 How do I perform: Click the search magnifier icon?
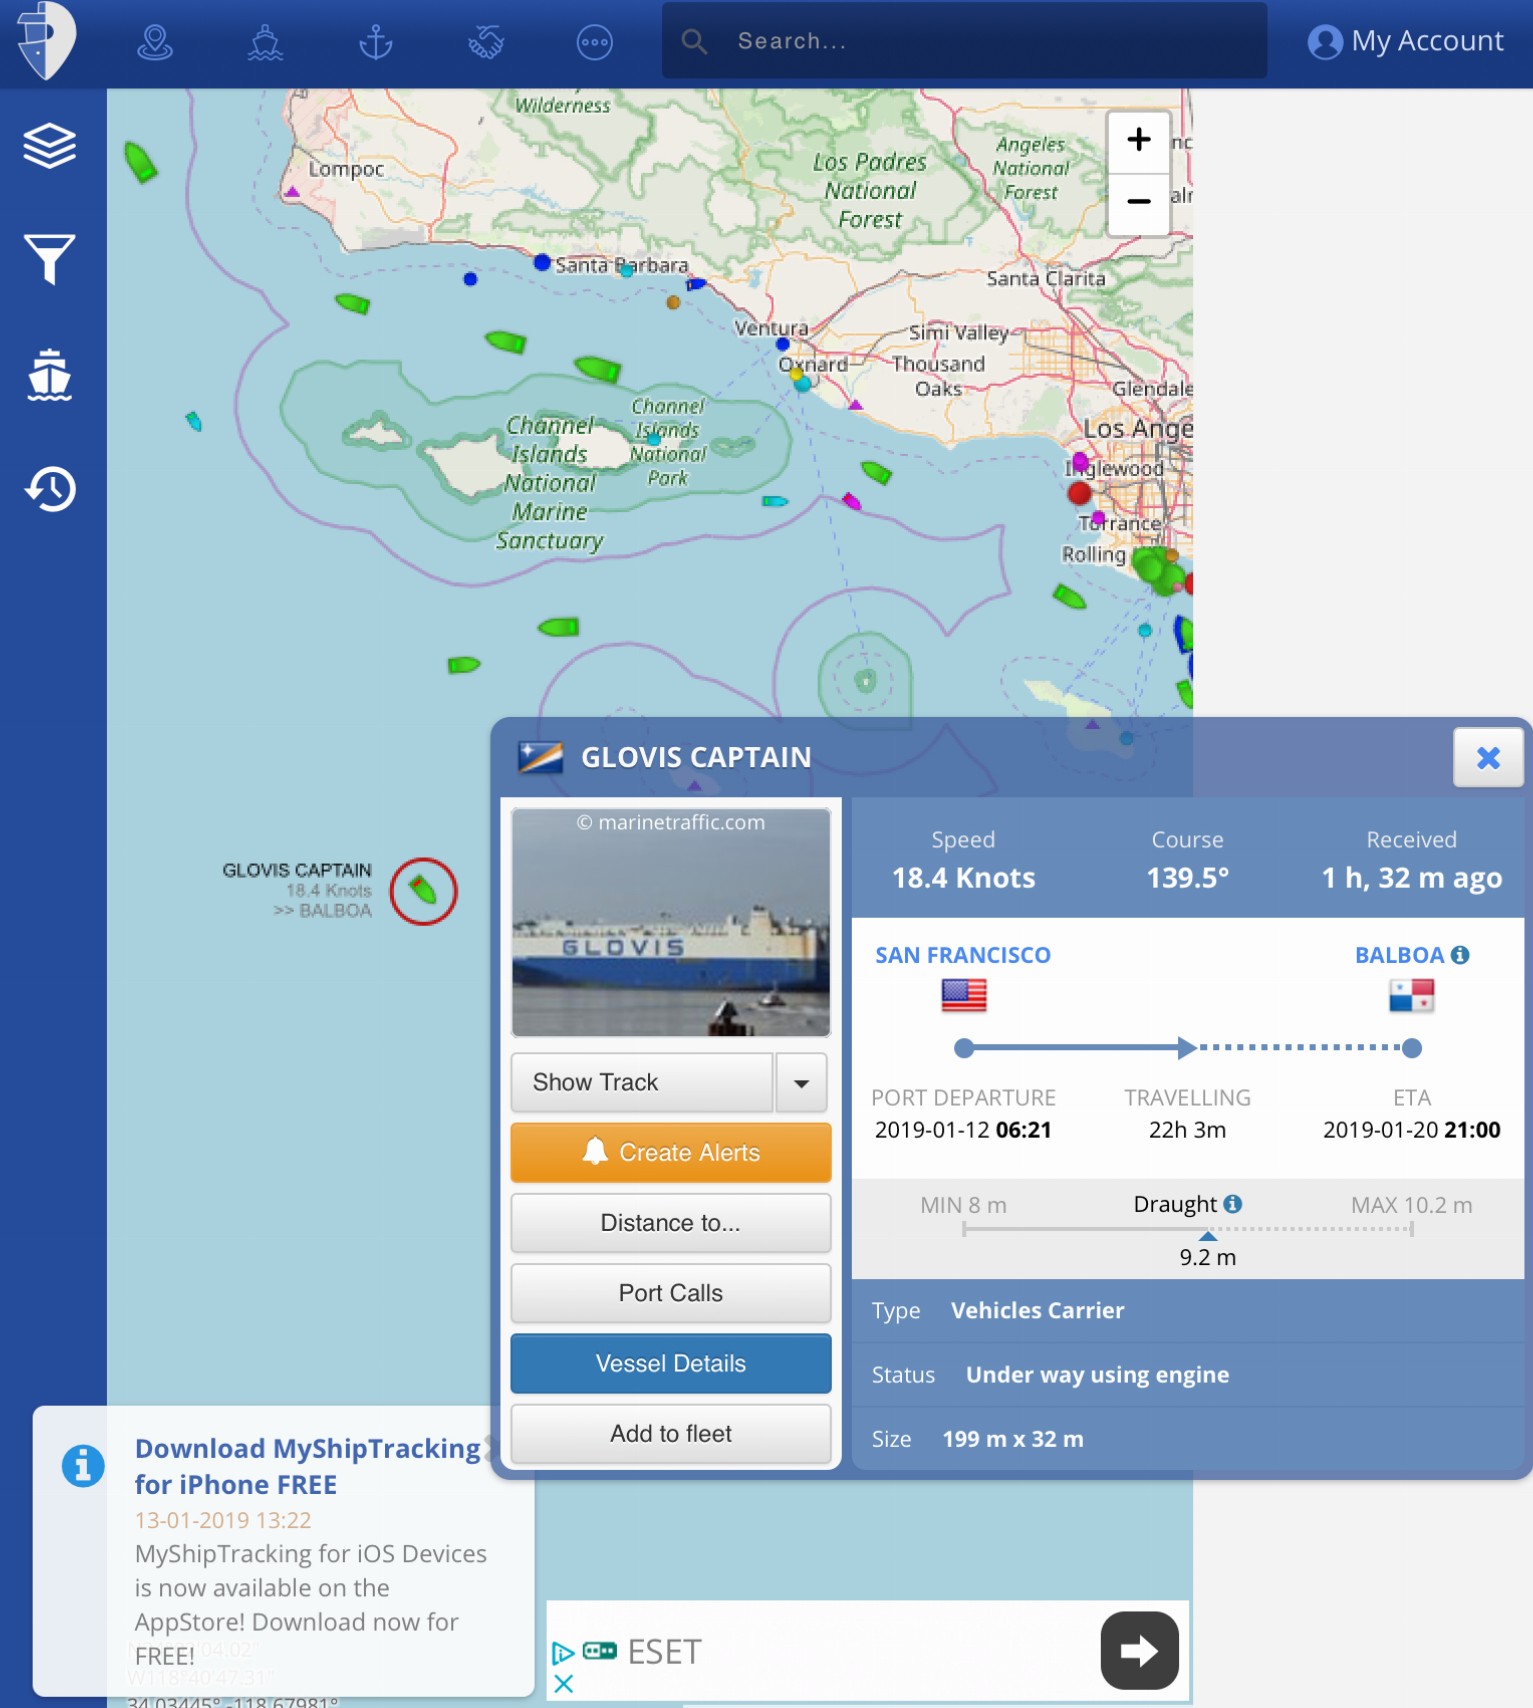(x=694, y=41)
